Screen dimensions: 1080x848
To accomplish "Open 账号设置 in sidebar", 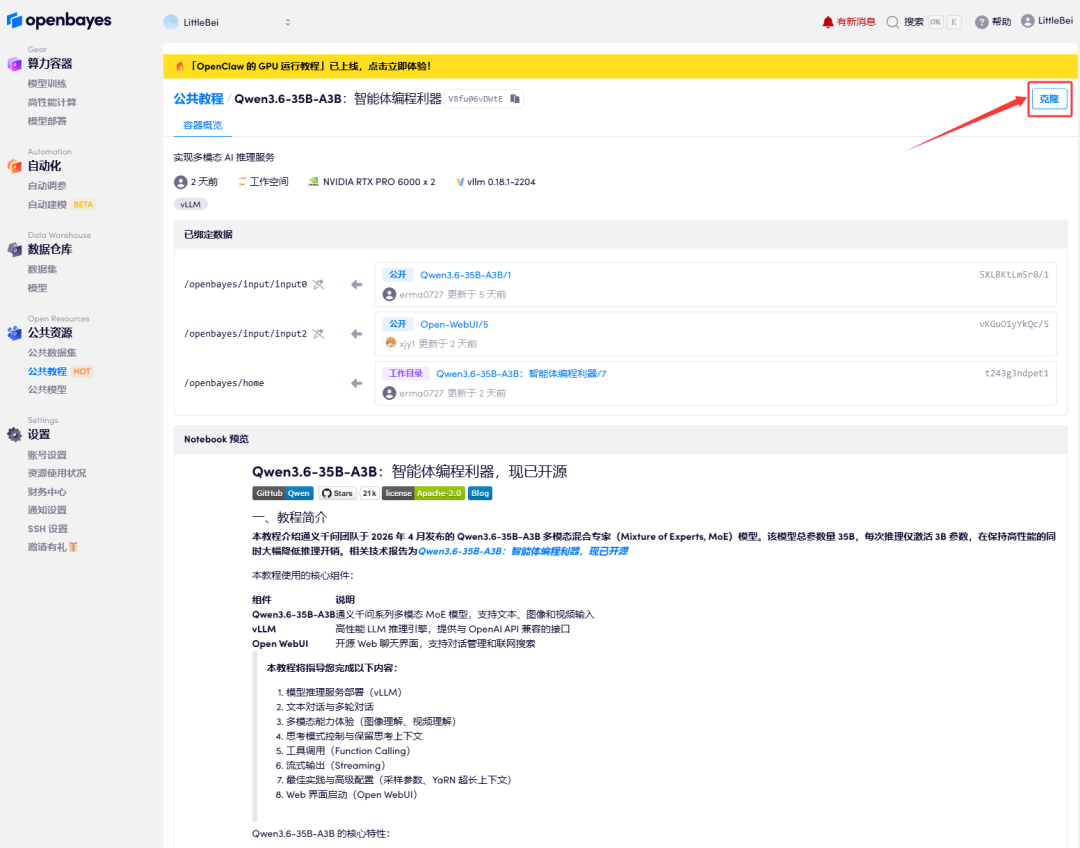I will pyautogui.click(x=47, y=455).
